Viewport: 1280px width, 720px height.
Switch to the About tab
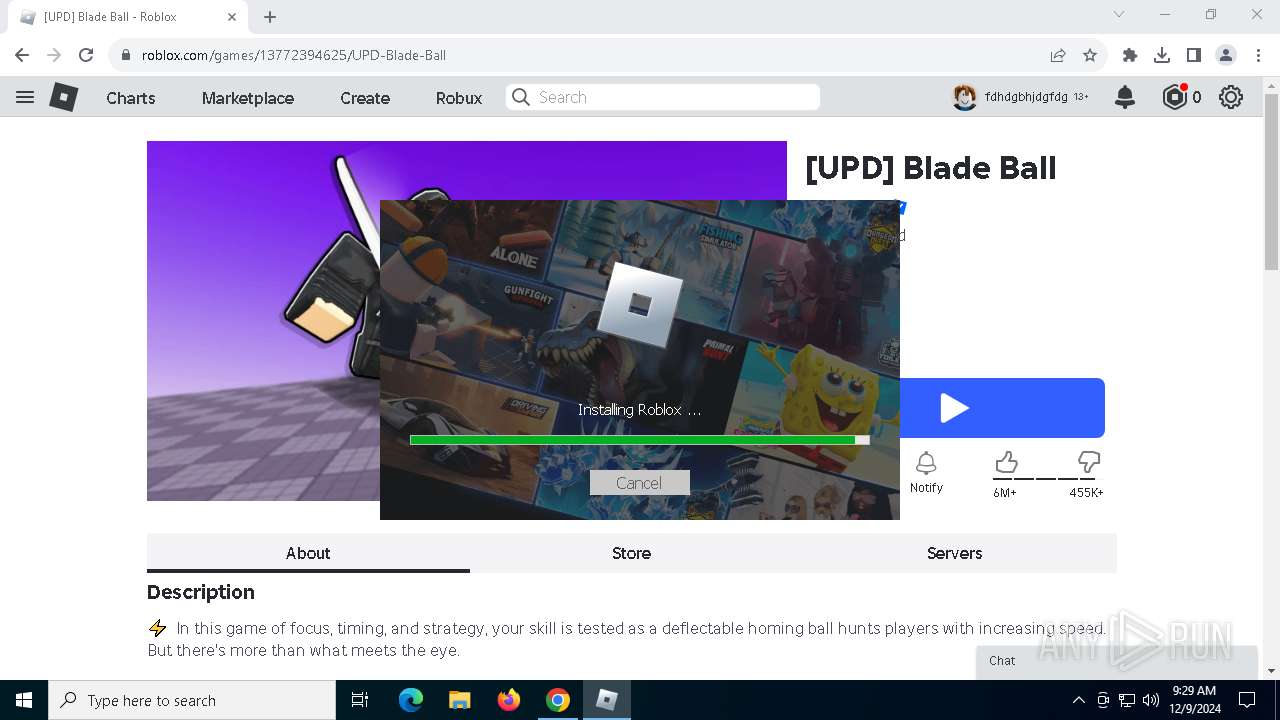308,553
